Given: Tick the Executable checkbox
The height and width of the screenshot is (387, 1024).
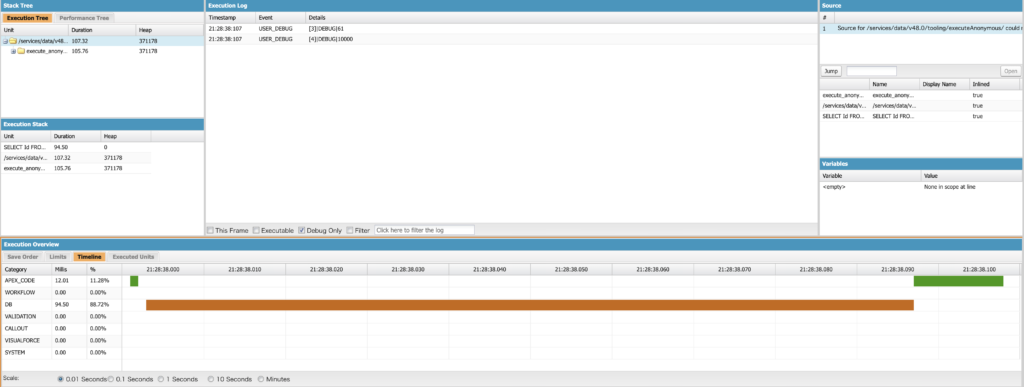Looking at the screenshot, I should coord(256,230).
